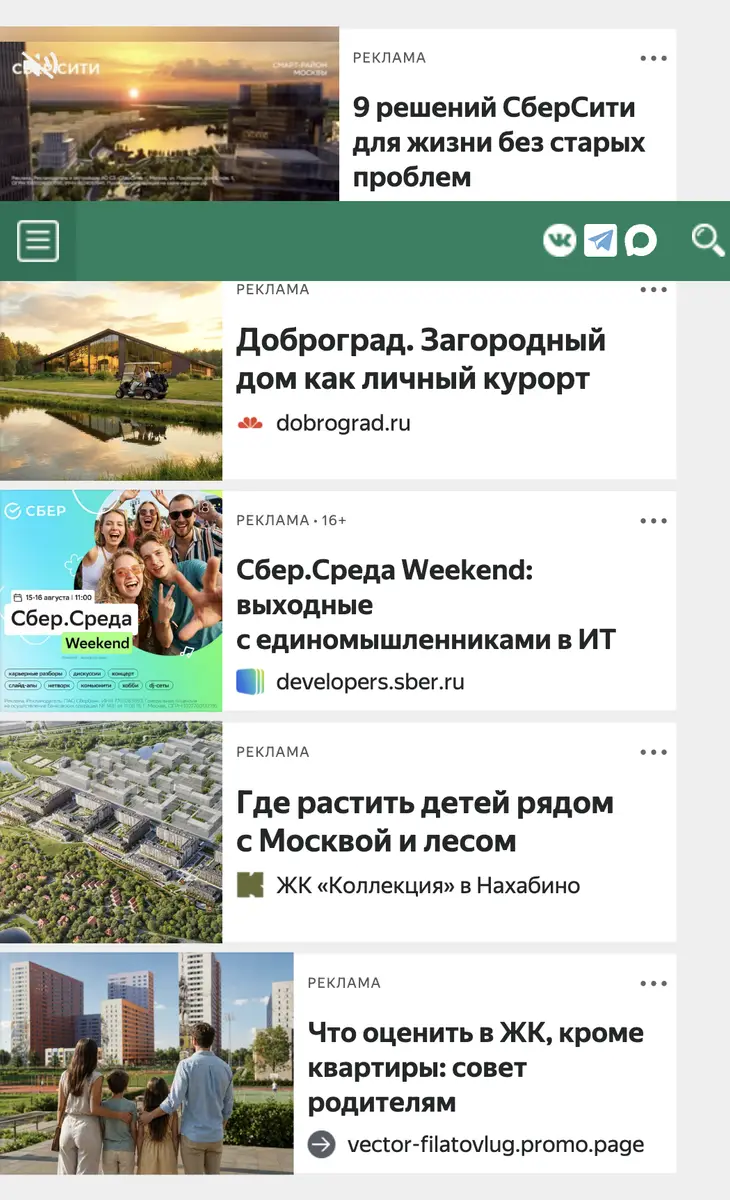Open headline 'Доброград. Загородный дом как личный курорт'
Screen dimensions: 730x1200
tap(421, 359)
